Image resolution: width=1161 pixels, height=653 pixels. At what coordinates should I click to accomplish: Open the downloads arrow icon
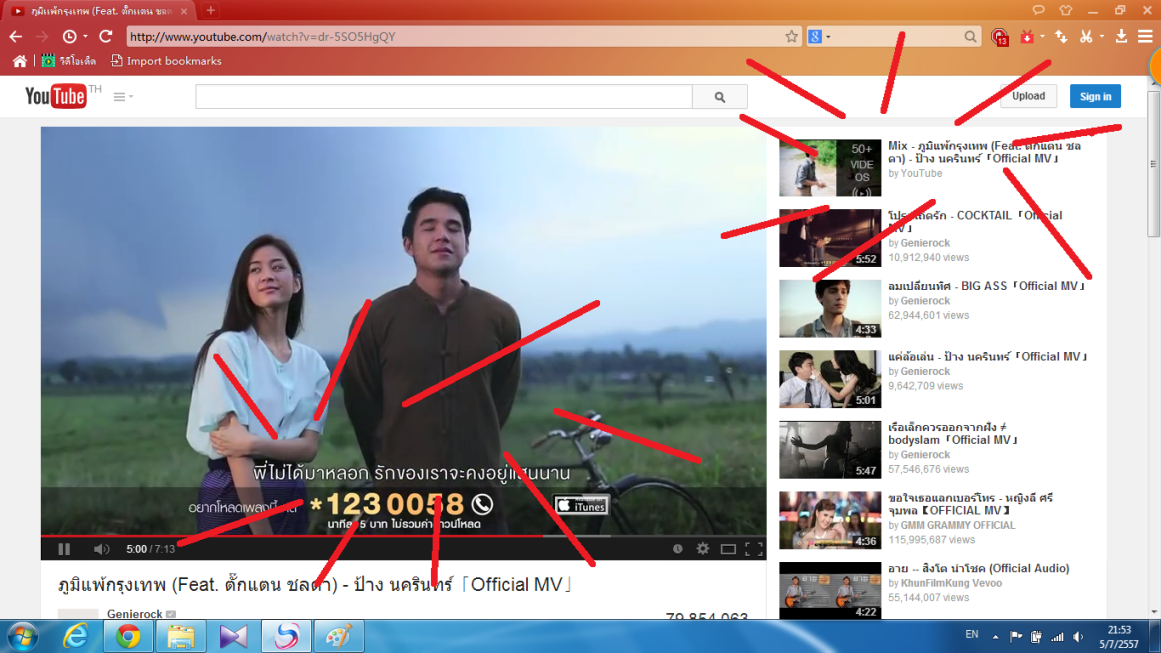click(1121, 36)
